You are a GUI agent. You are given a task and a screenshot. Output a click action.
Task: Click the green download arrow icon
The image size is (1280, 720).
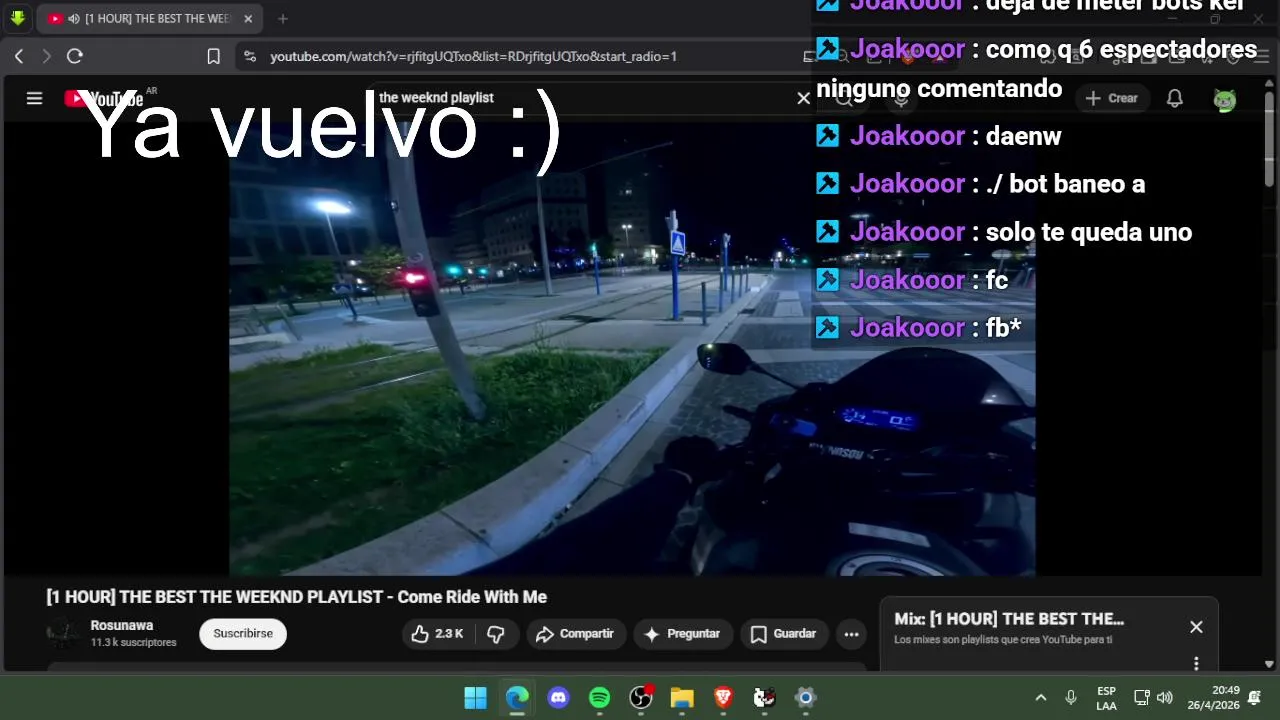(x=17, y=18)
